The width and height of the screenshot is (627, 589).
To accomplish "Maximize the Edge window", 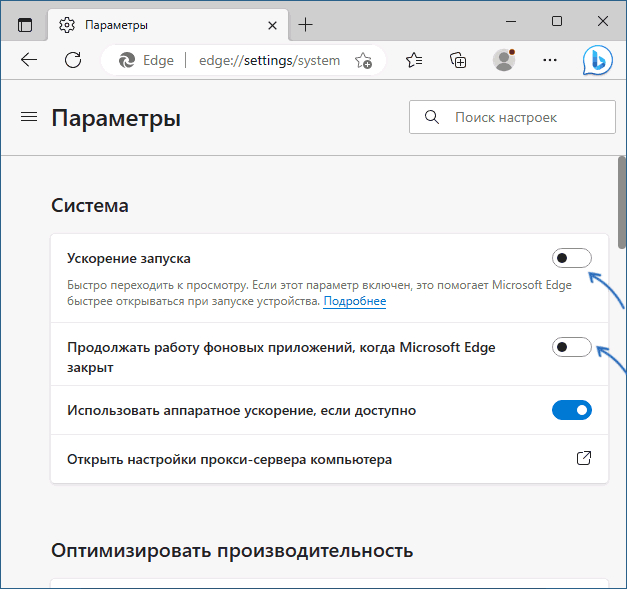I will (x=557, y=21).
